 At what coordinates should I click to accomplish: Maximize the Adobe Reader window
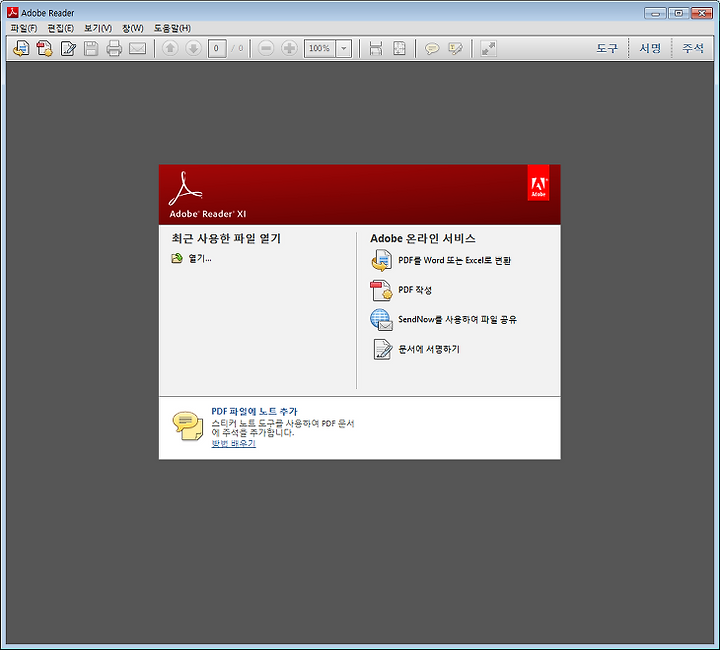(679, 13)
